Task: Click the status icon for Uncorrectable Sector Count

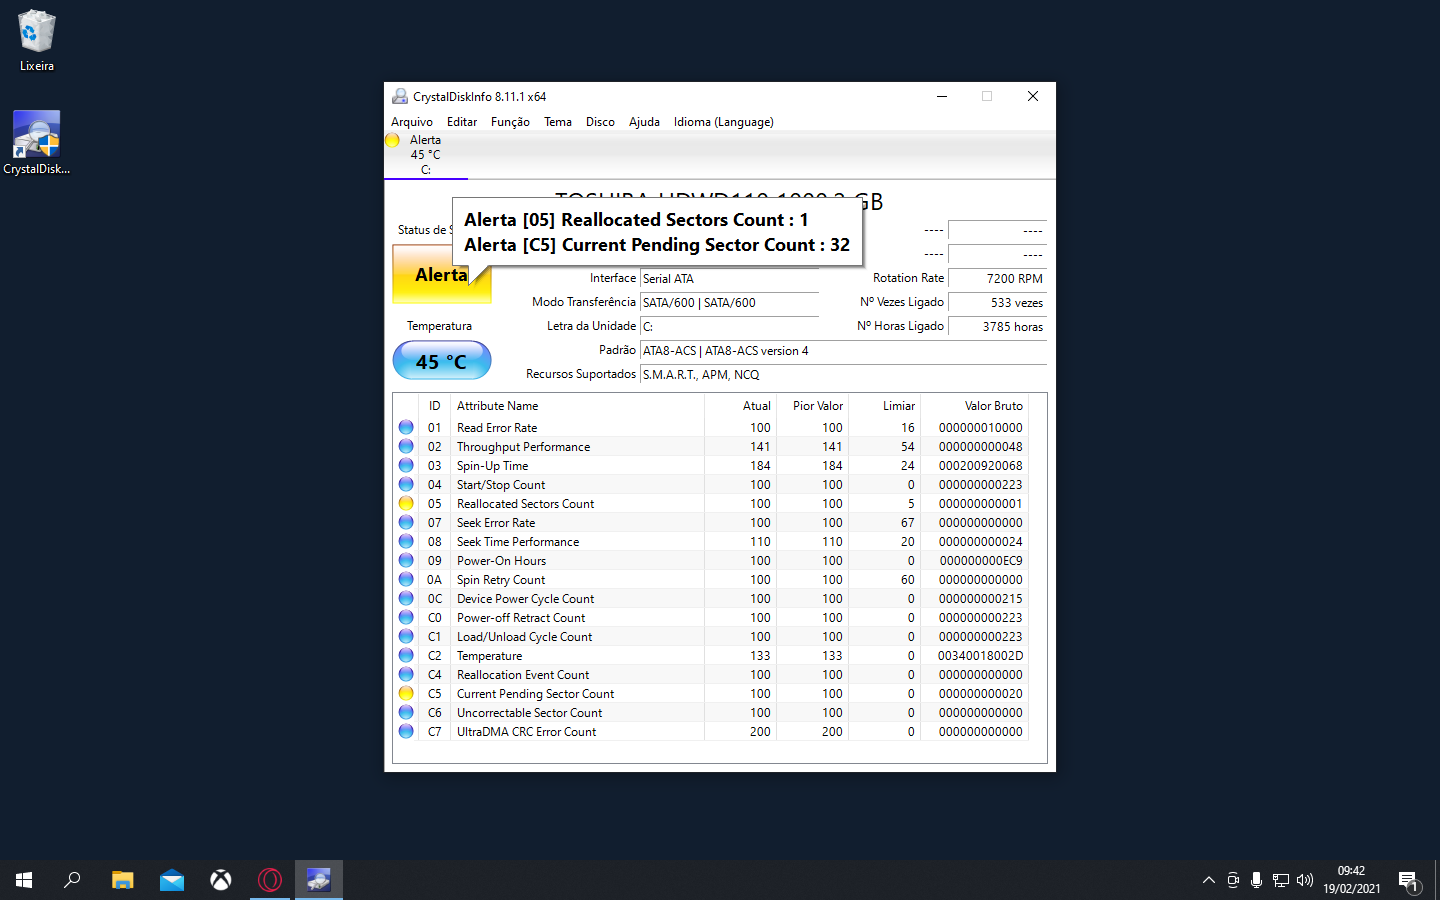Action: pyautogui.click(x=406, y=712)
